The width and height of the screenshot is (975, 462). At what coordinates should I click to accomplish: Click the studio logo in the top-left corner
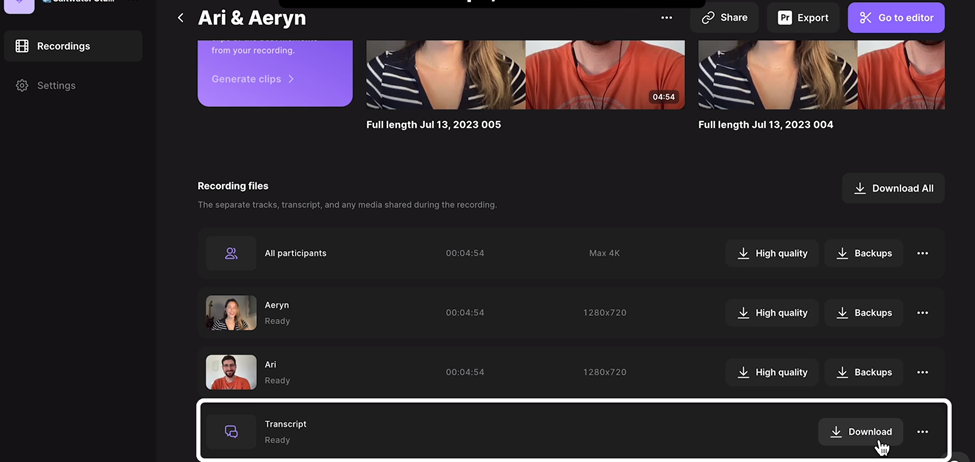(x=19, y=5)
